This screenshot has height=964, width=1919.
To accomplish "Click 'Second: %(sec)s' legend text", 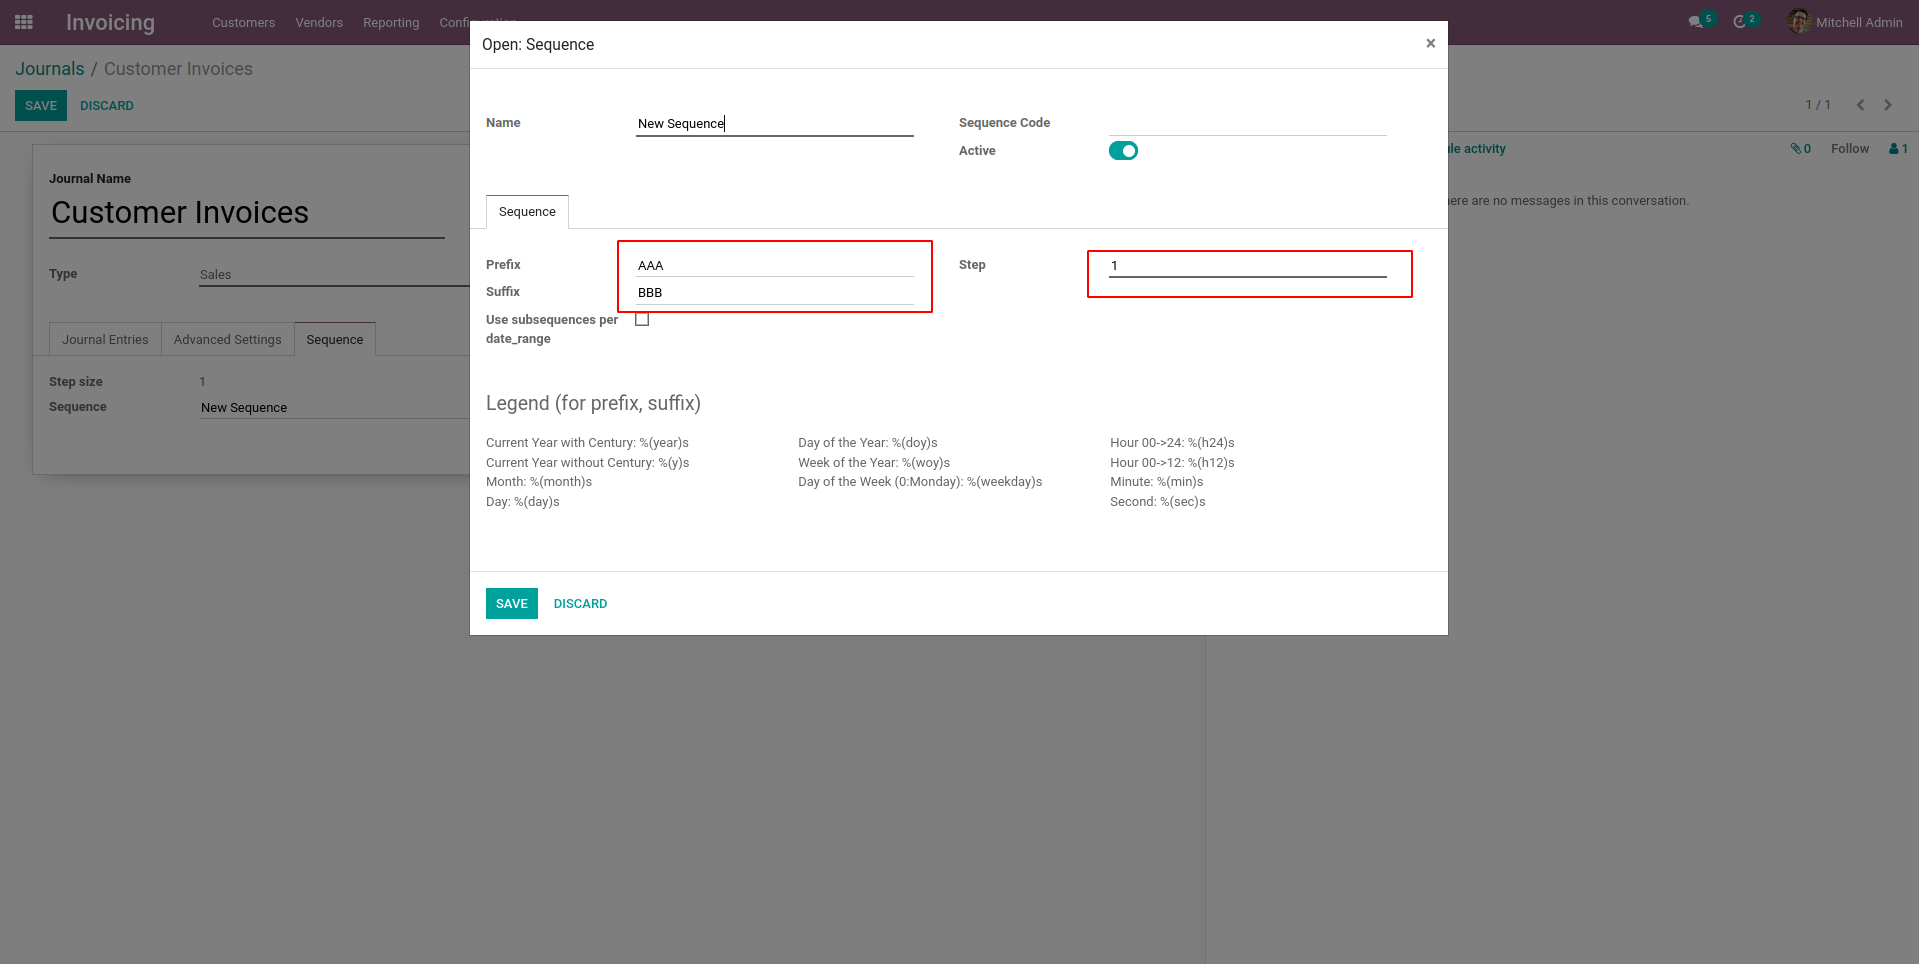I will click(x=1158, y=502).
